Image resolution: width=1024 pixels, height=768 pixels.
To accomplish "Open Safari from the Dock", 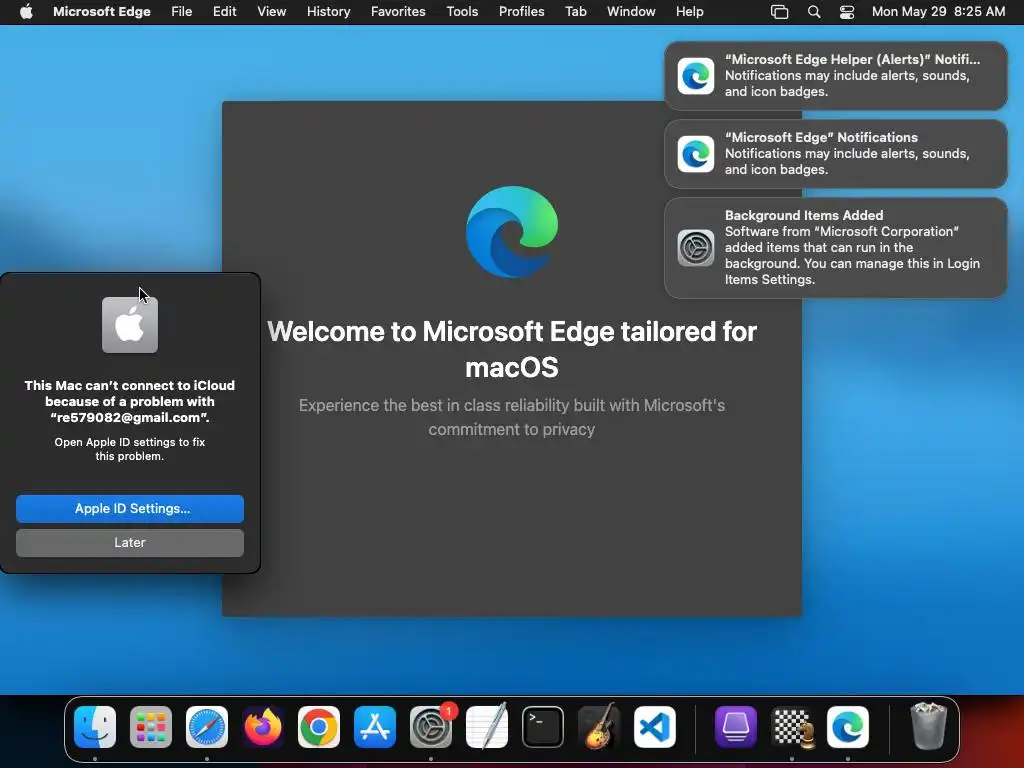I will coord(207,728).
